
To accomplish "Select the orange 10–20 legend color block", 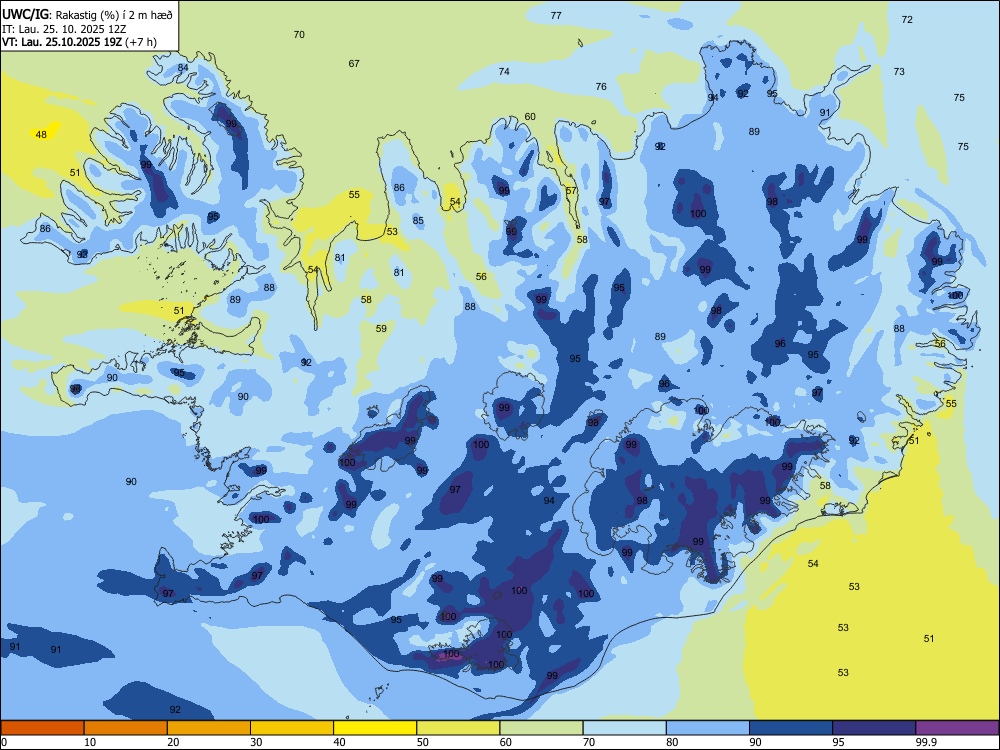I will (126, 728).
